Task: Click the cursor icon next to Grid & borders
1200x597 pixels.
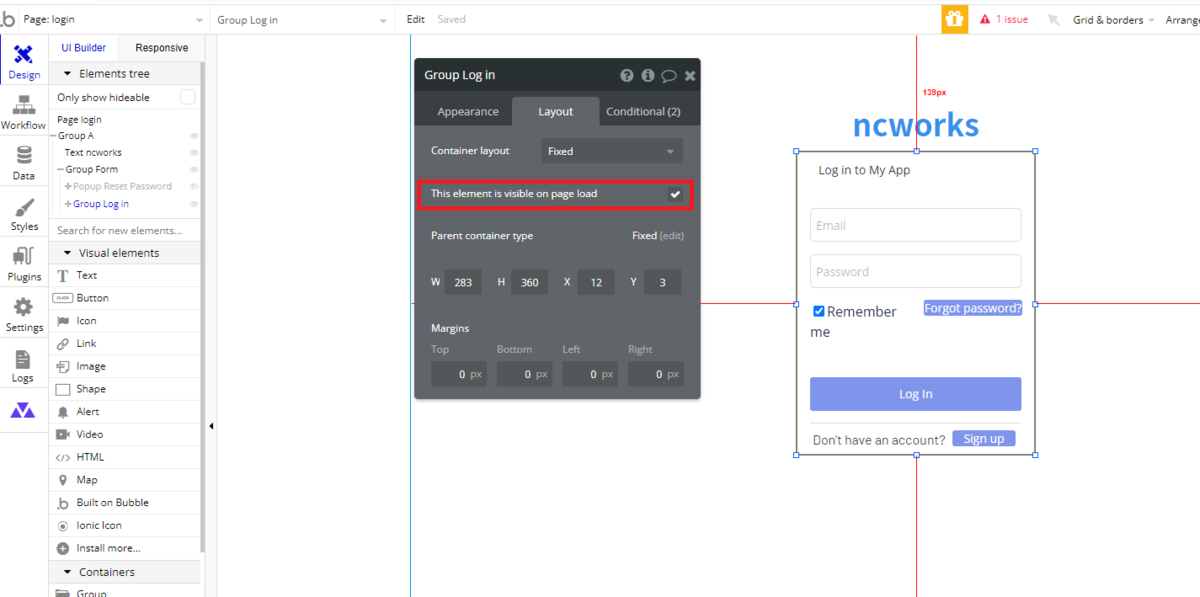Action: [1054, 20]
